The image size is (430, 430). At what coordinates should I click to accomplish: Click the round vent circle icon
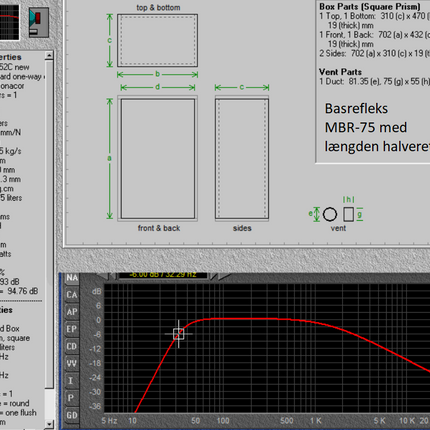pyautogui.click(x=330, y=214)
